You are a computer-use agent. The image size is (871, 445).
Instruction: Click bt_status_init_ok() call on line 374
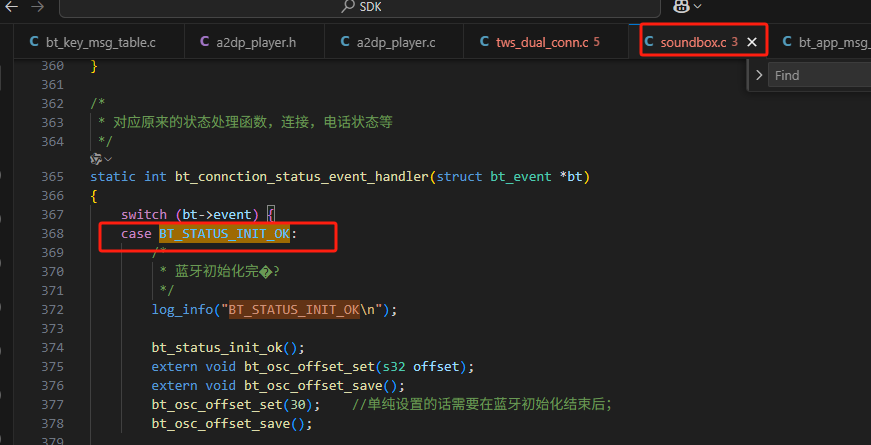coord(228,348)
